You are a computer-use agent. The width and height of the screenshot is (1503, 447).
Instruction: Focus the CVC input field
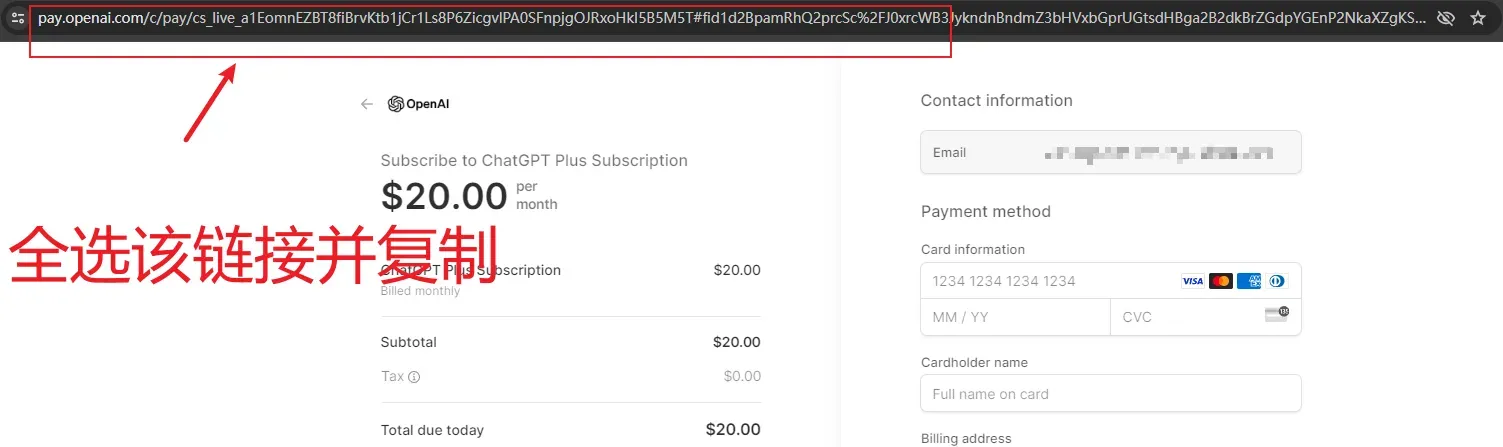(1206, 317)
